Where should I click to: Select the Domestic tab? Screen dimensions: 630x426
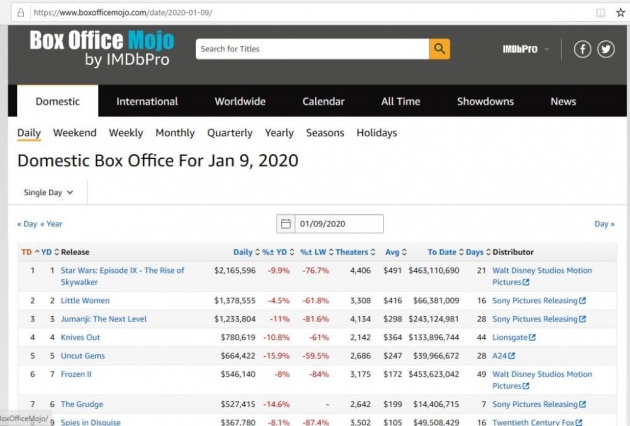[57, 101]
